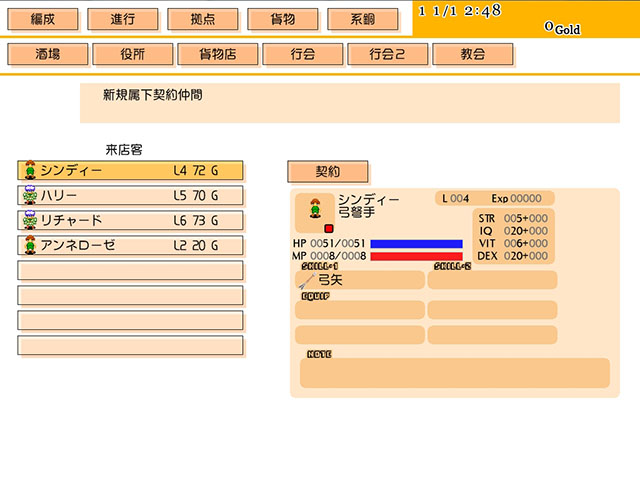Click the small red square under portrait
Viewport: 640px width, 493px height.
pyautogui.click(x=328, y=229)
